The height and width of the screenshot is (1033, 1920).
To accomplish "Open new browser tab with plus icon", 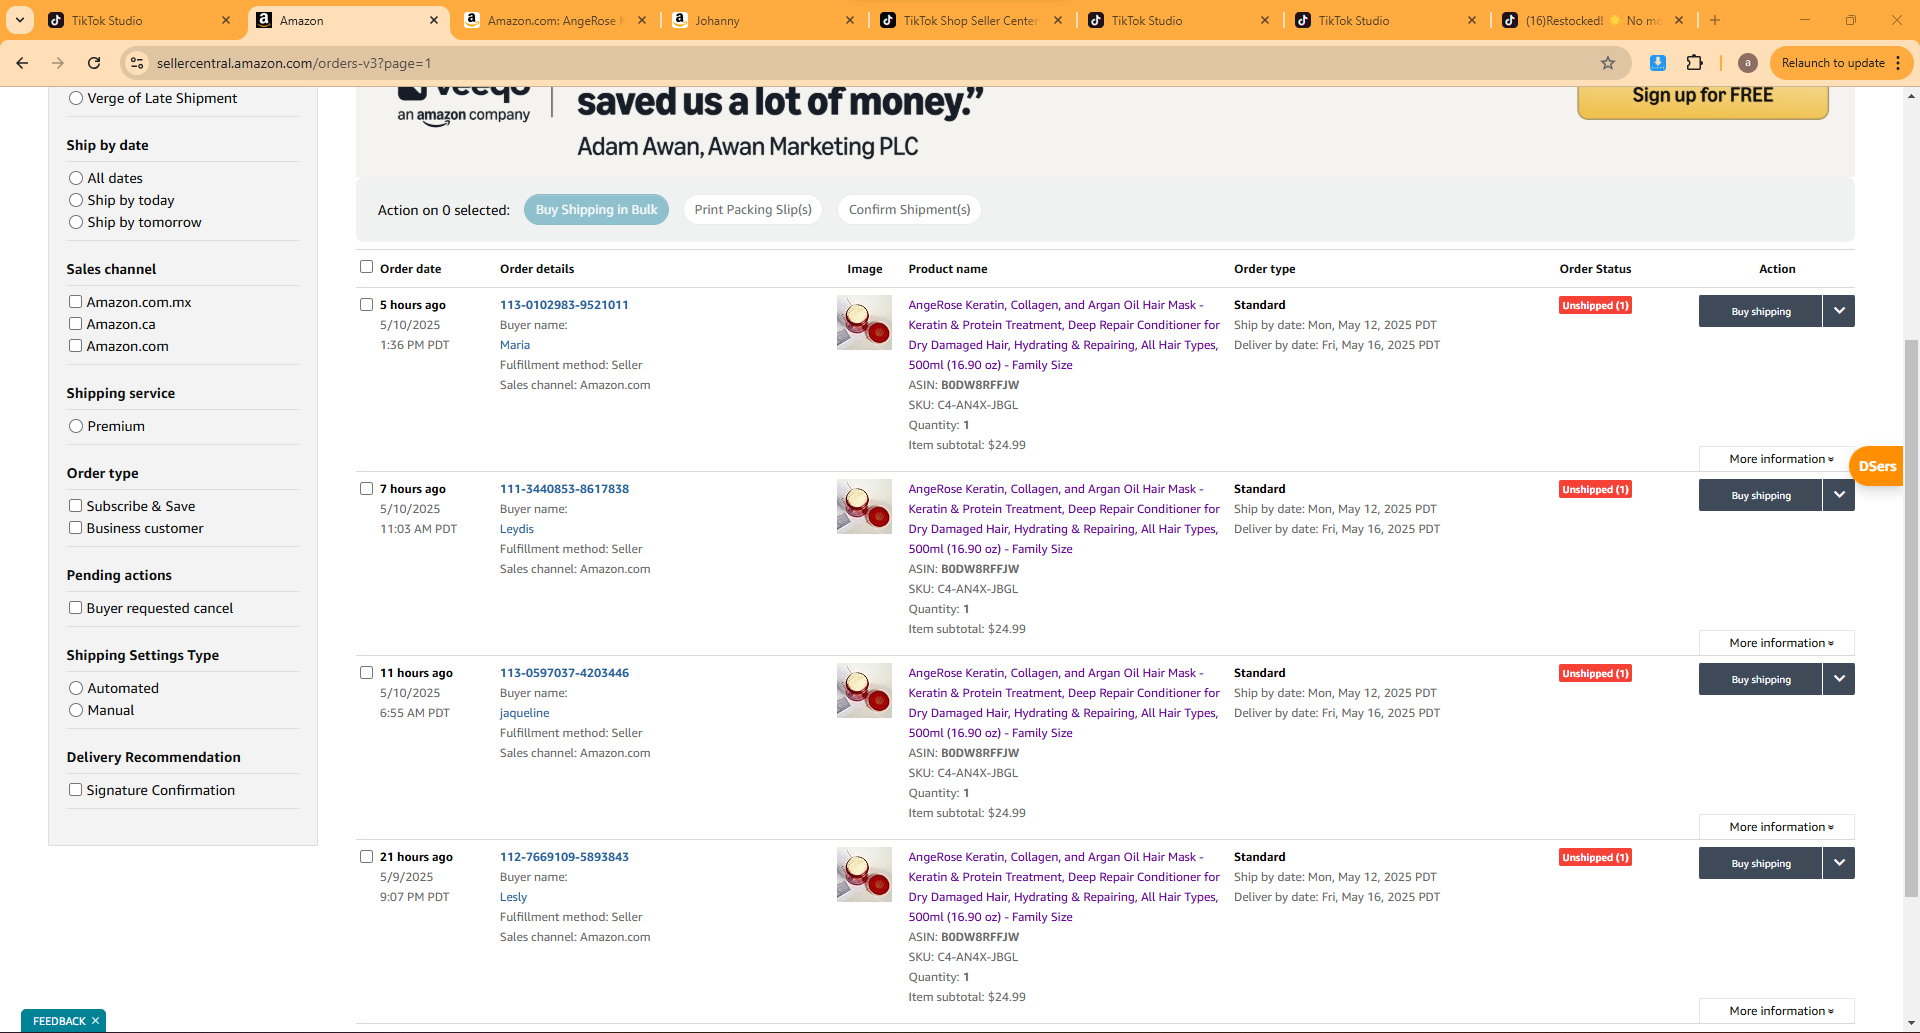I will pyautogui.click(x=1715, y=20).
